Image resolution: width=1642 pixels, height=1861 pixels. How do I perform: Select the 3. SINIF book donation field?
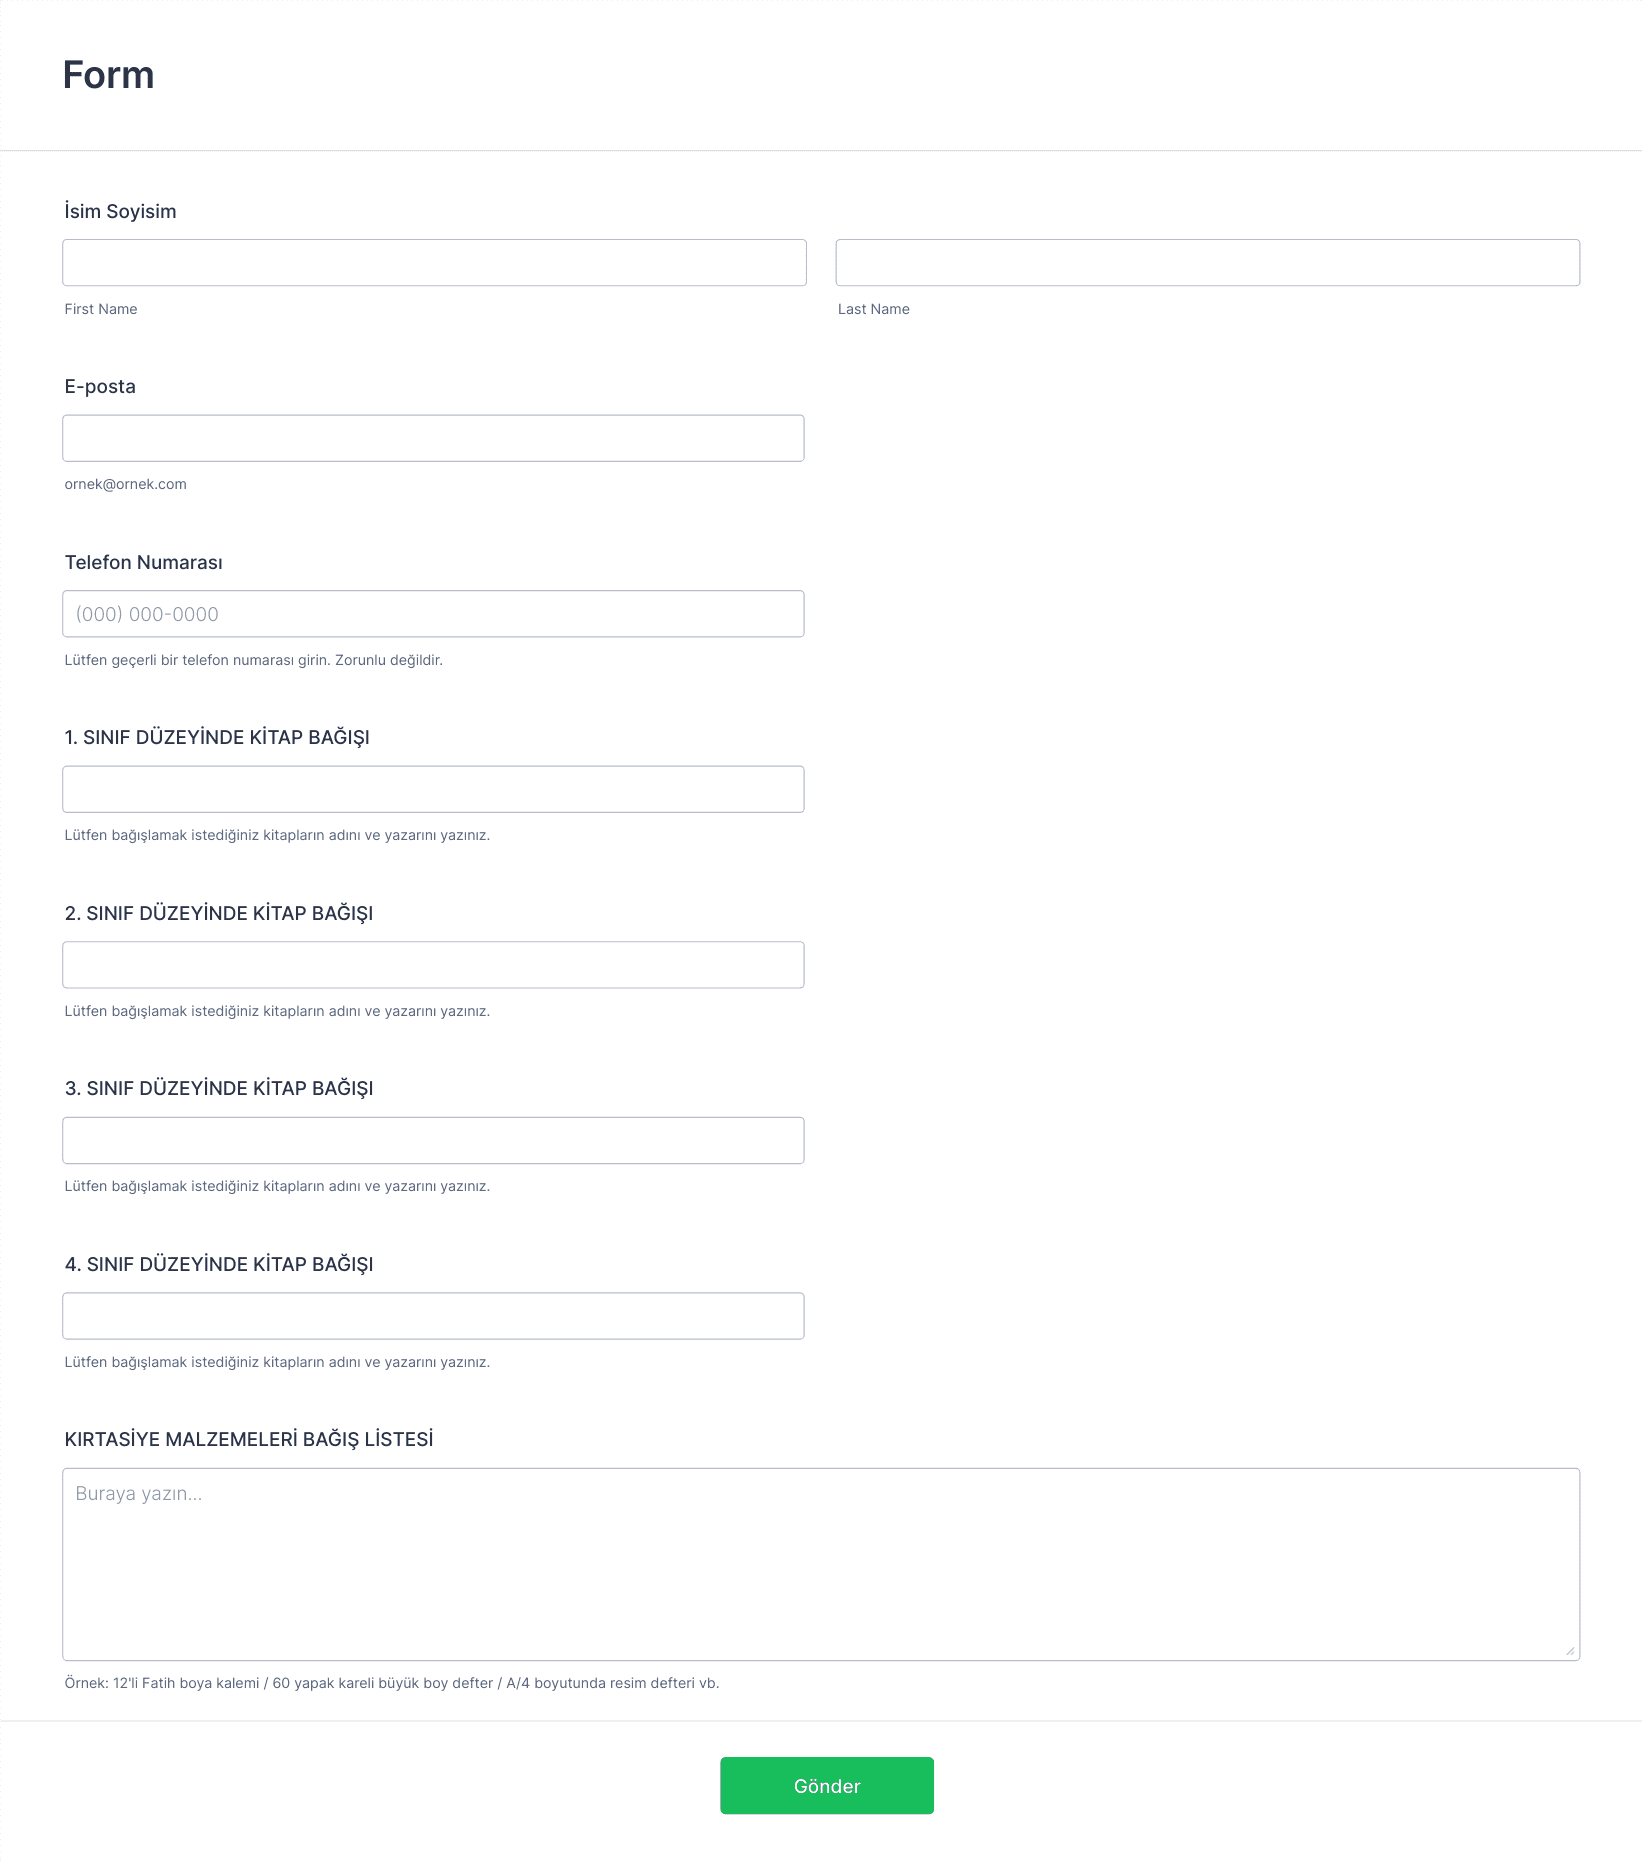[433, 1140]
